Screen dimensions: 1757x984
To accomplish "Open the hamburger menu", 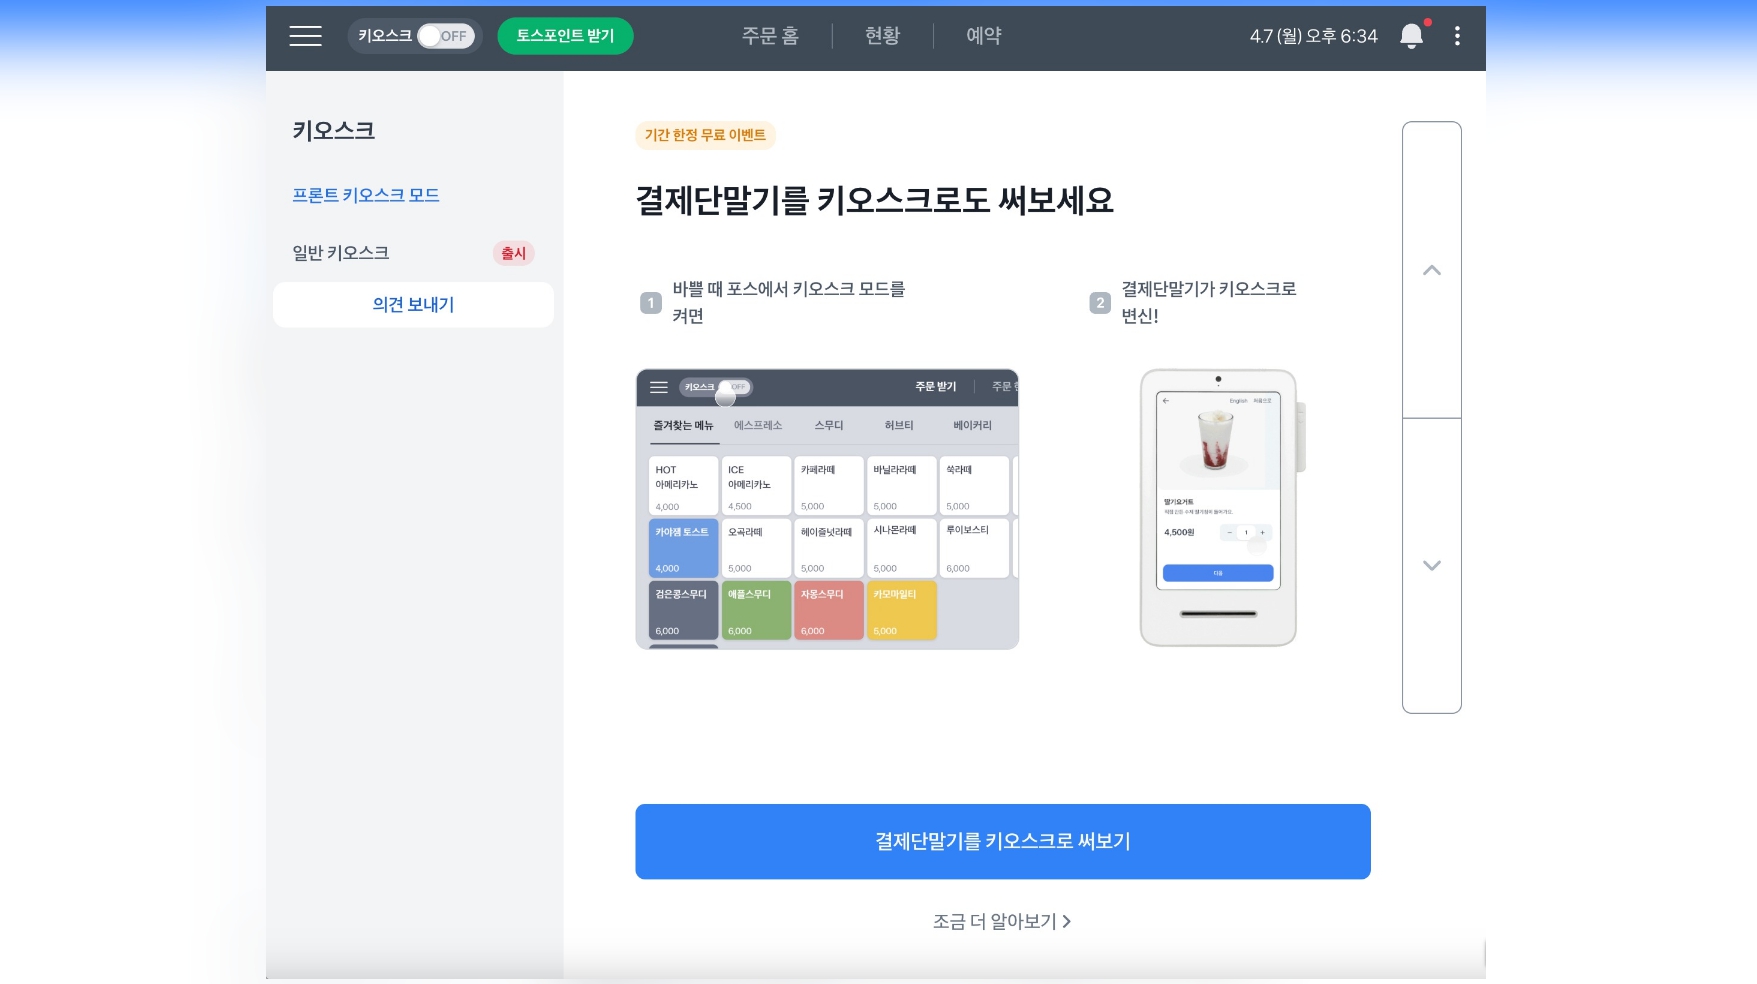I will [305, 36].
